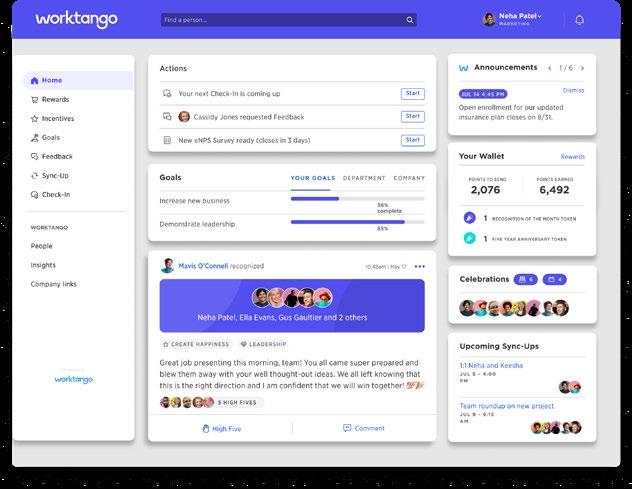Image resolution: width=632 pixels, height=489 pixels.
Task: Click the worktango logo in header
Action: (77, 19)
